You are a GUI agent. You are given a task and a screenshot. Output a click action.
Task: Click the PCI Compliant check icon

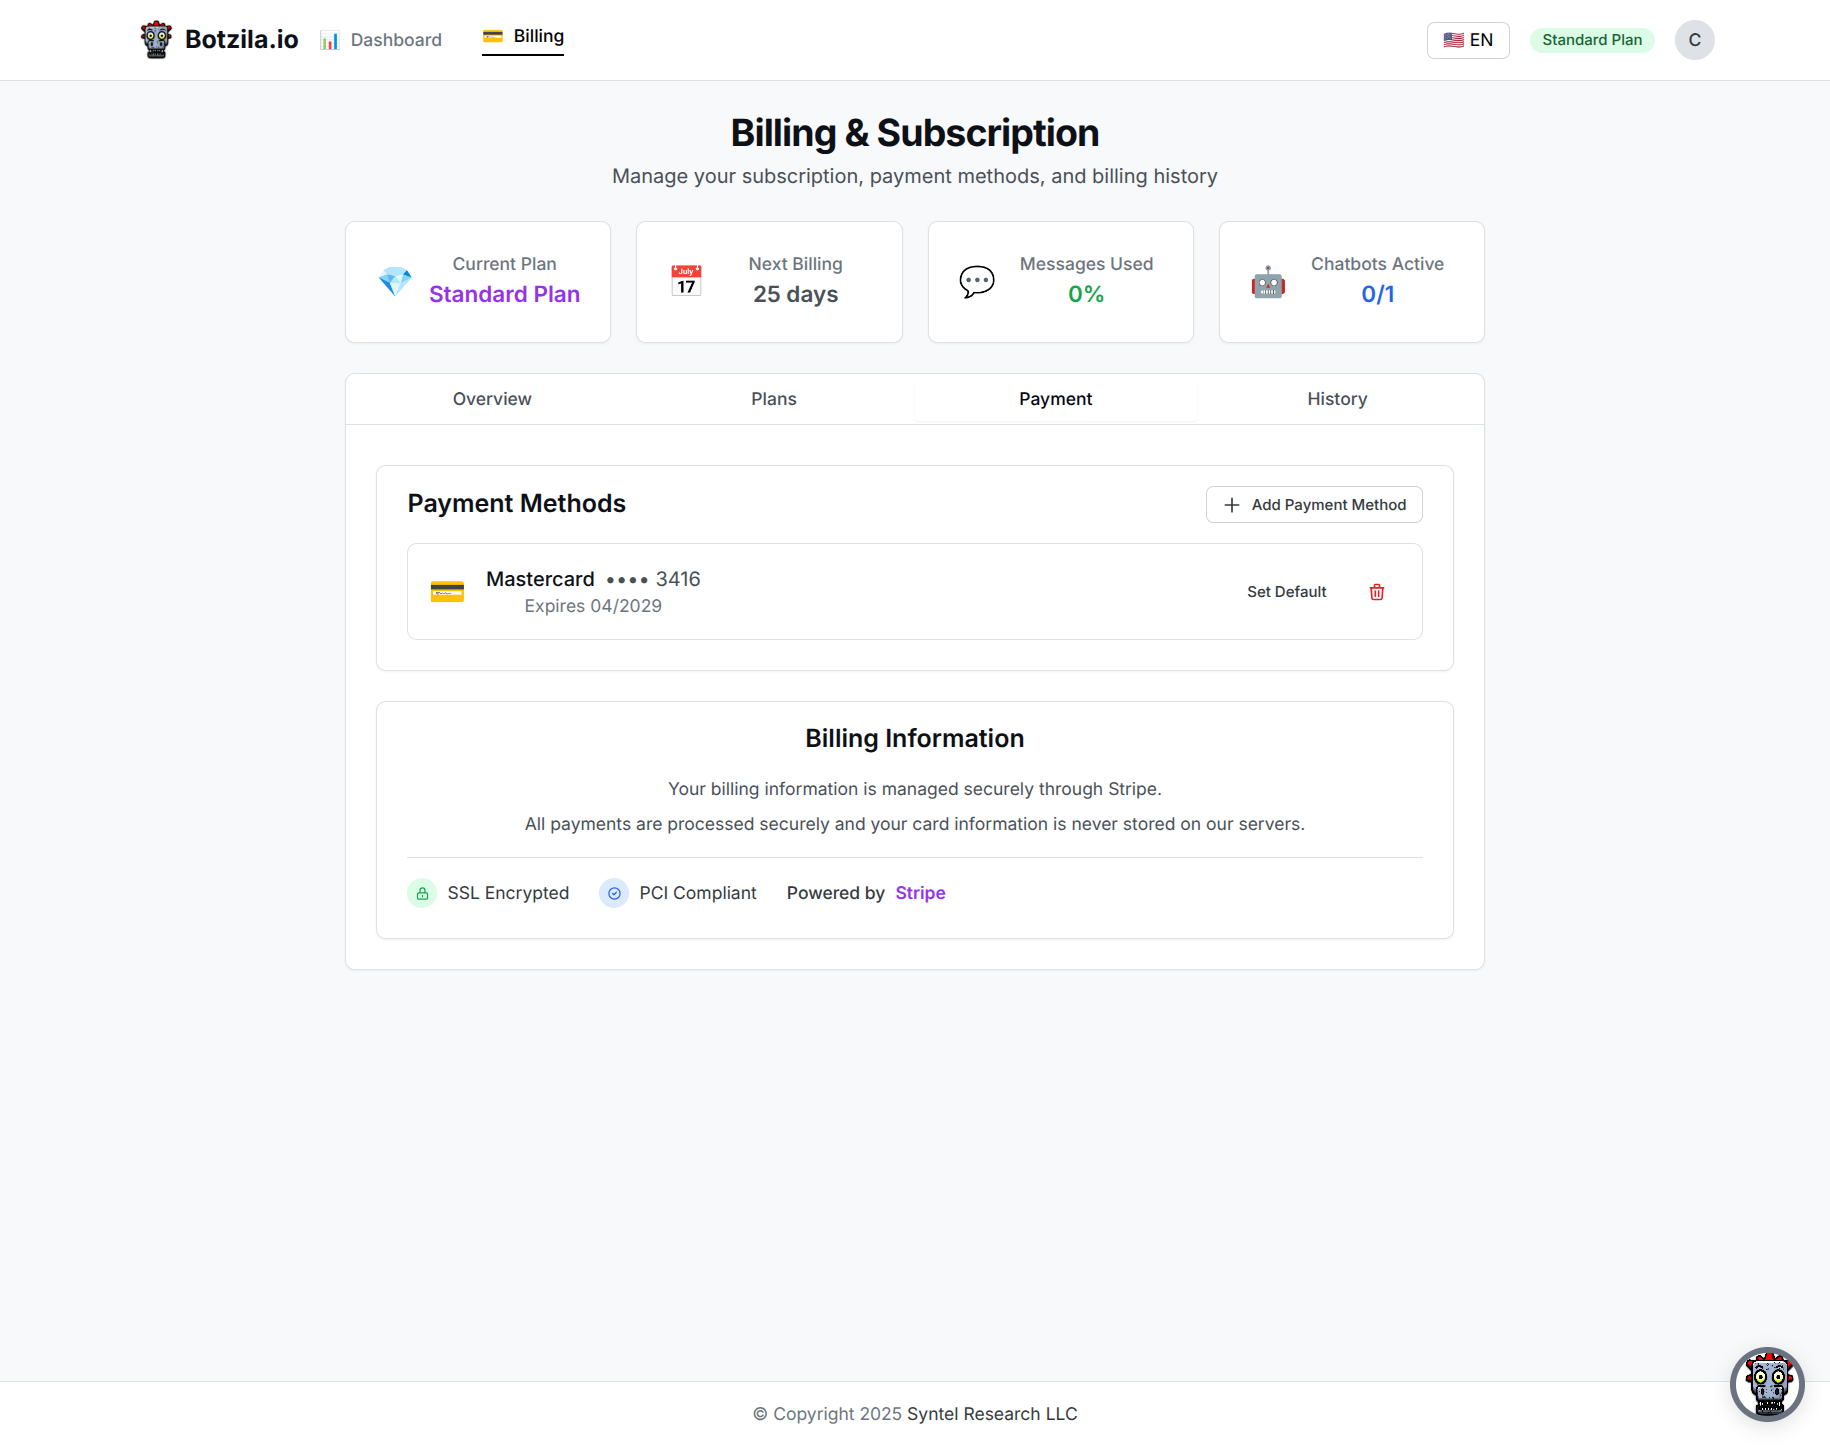(x=614, y=893)
